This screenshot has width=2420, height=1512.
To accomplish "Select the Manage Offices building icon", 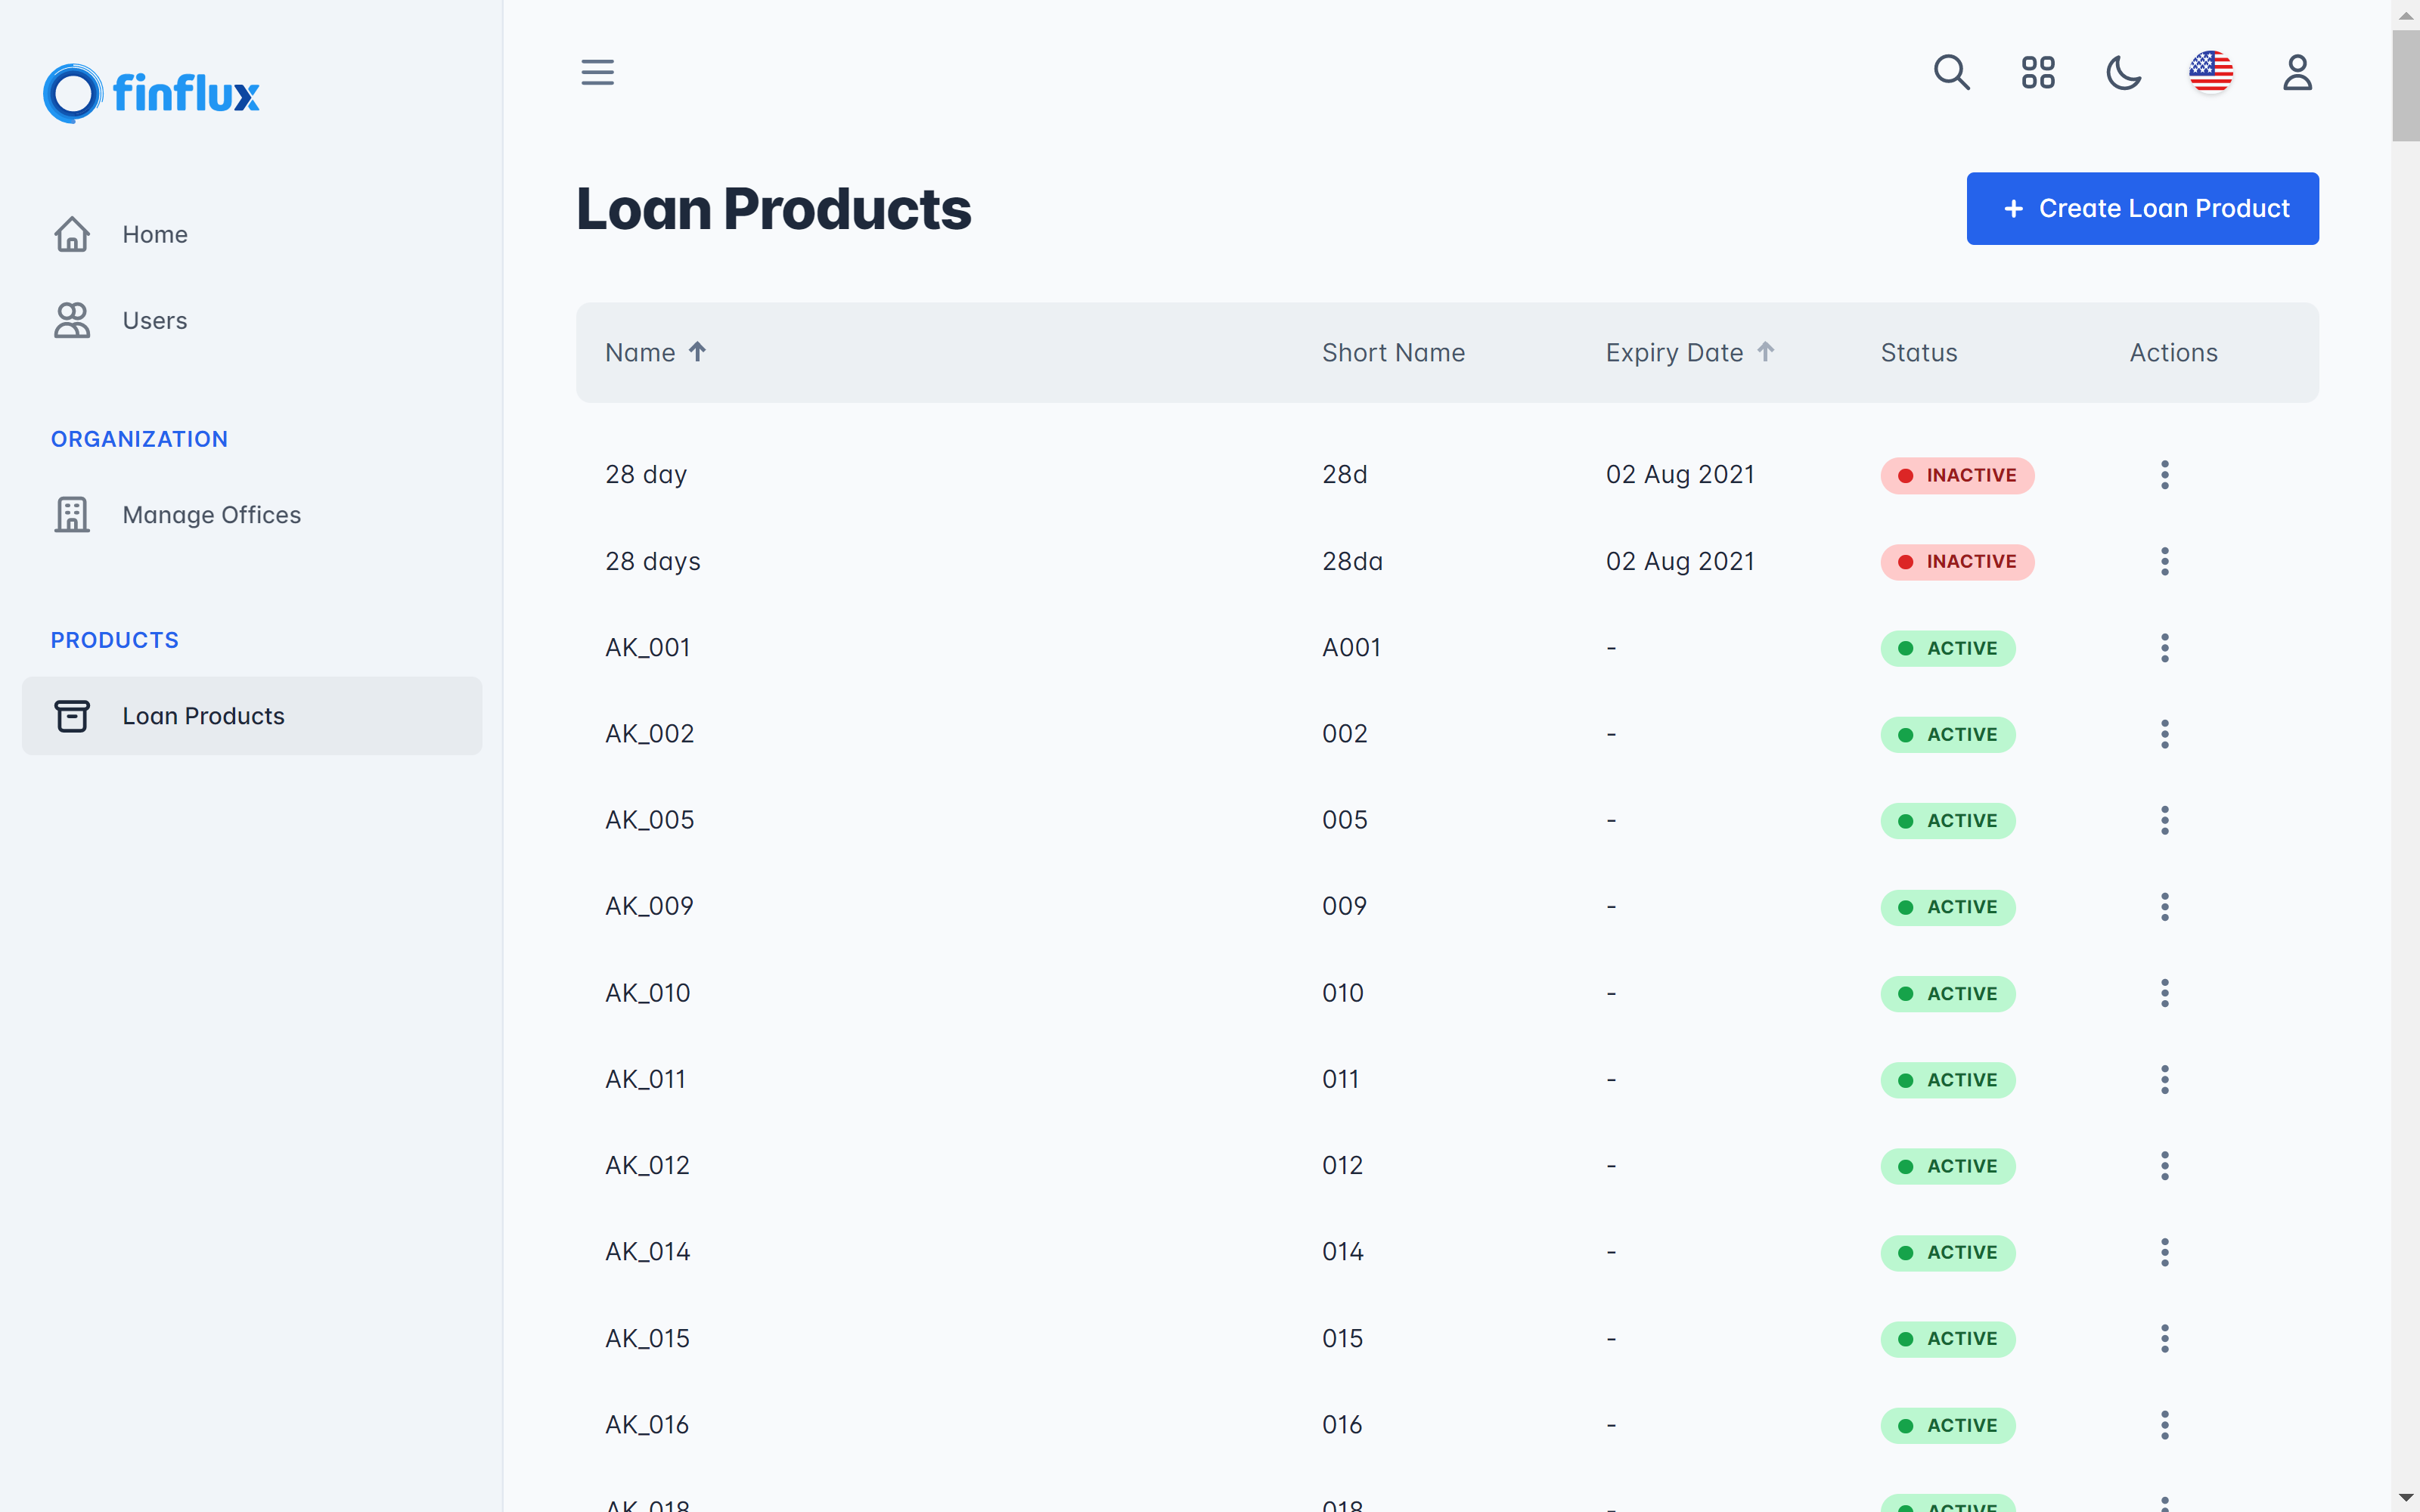I will (x=72, y=514).
